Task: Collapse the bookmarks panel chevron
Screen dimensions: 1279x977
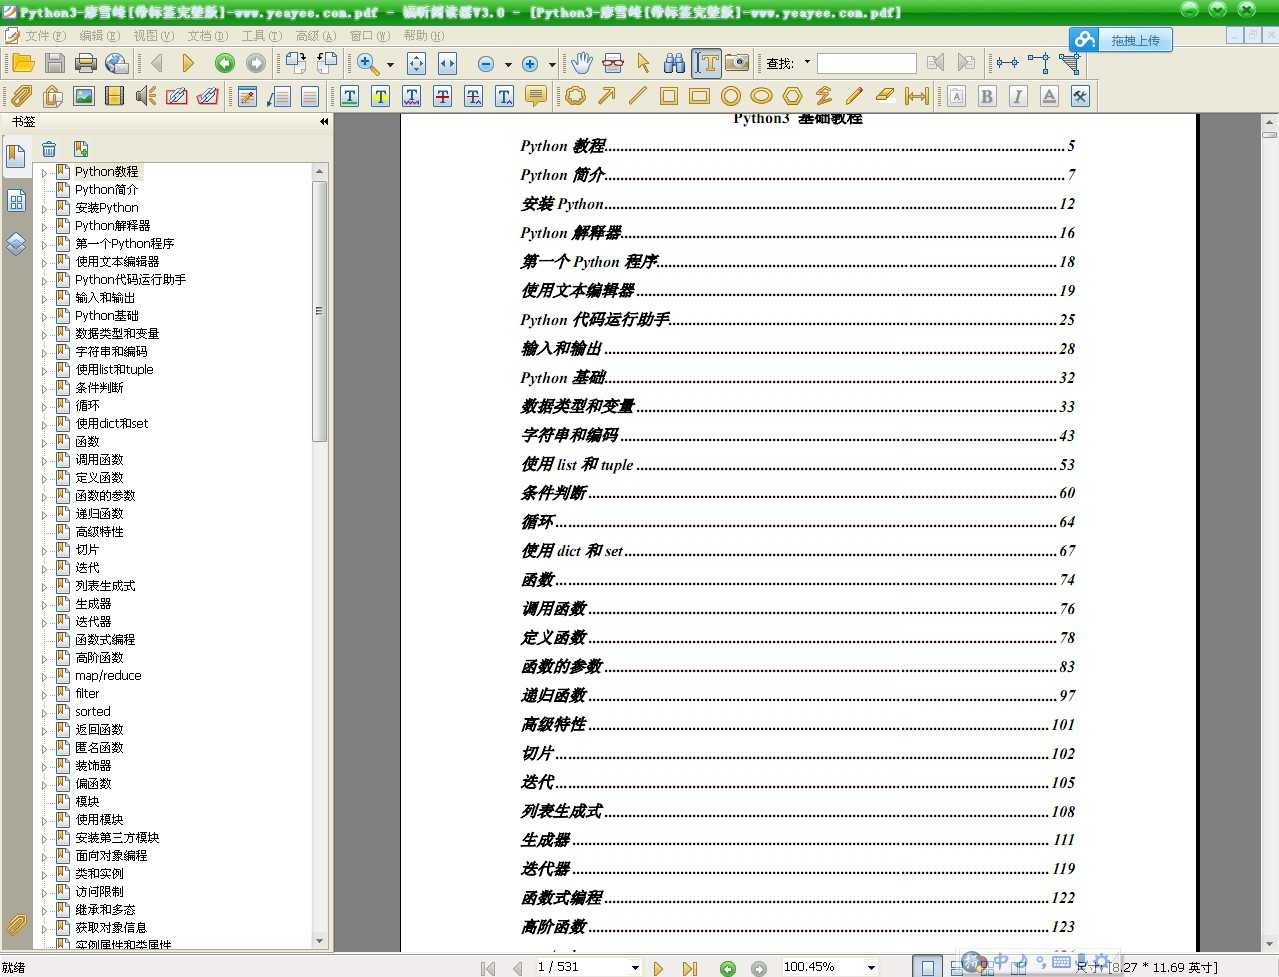Action: (324, 121)
